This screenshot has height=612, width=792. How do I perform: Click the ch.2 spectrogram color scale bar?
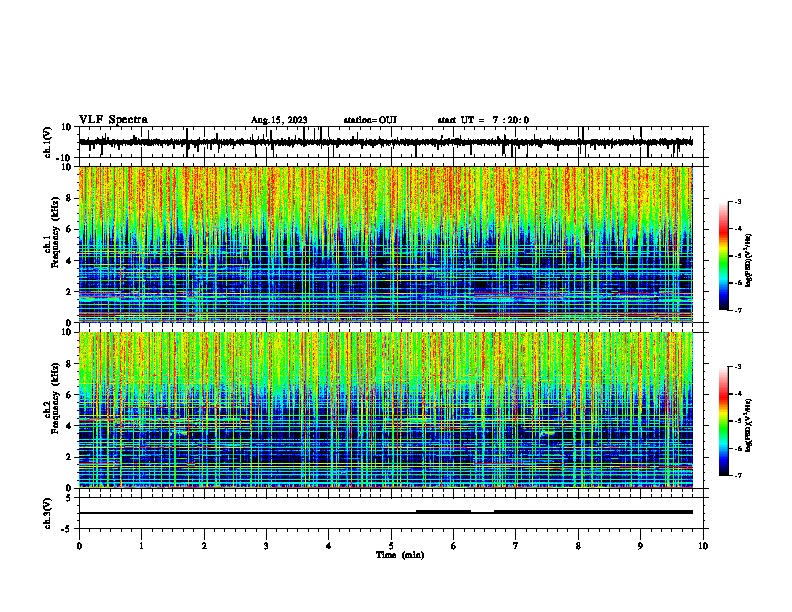click(724, 421)
